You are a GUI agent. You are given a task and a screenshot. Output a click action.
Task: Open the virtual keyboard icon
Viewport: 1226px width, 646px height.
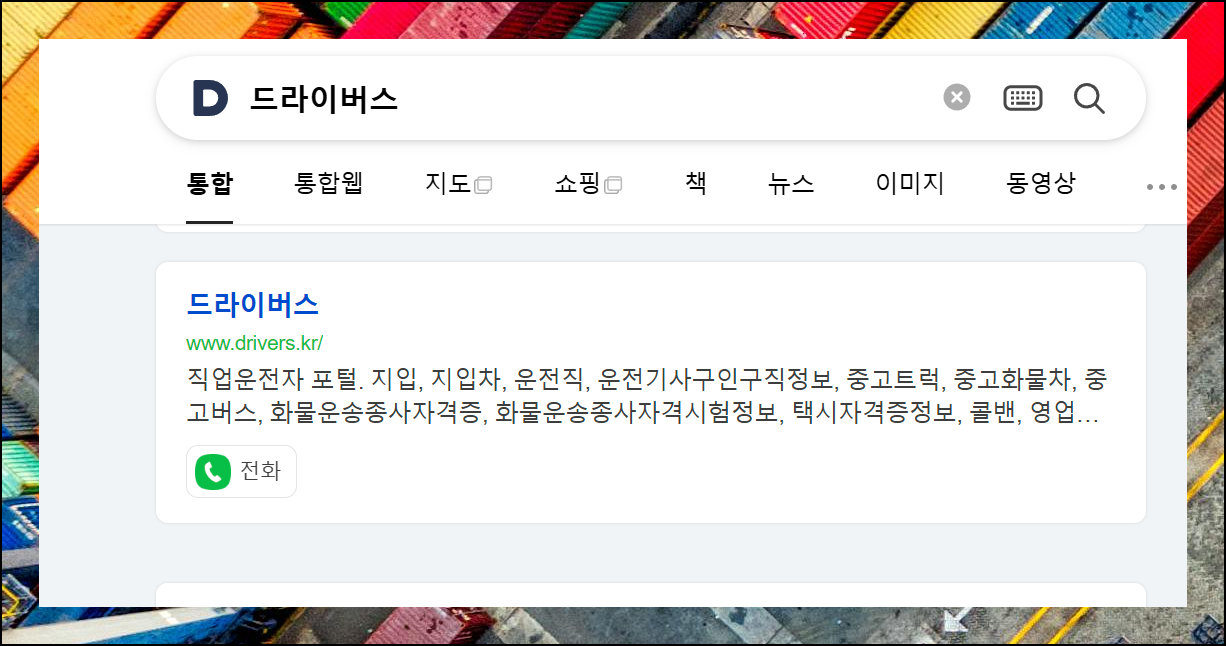coord(1023,97)
